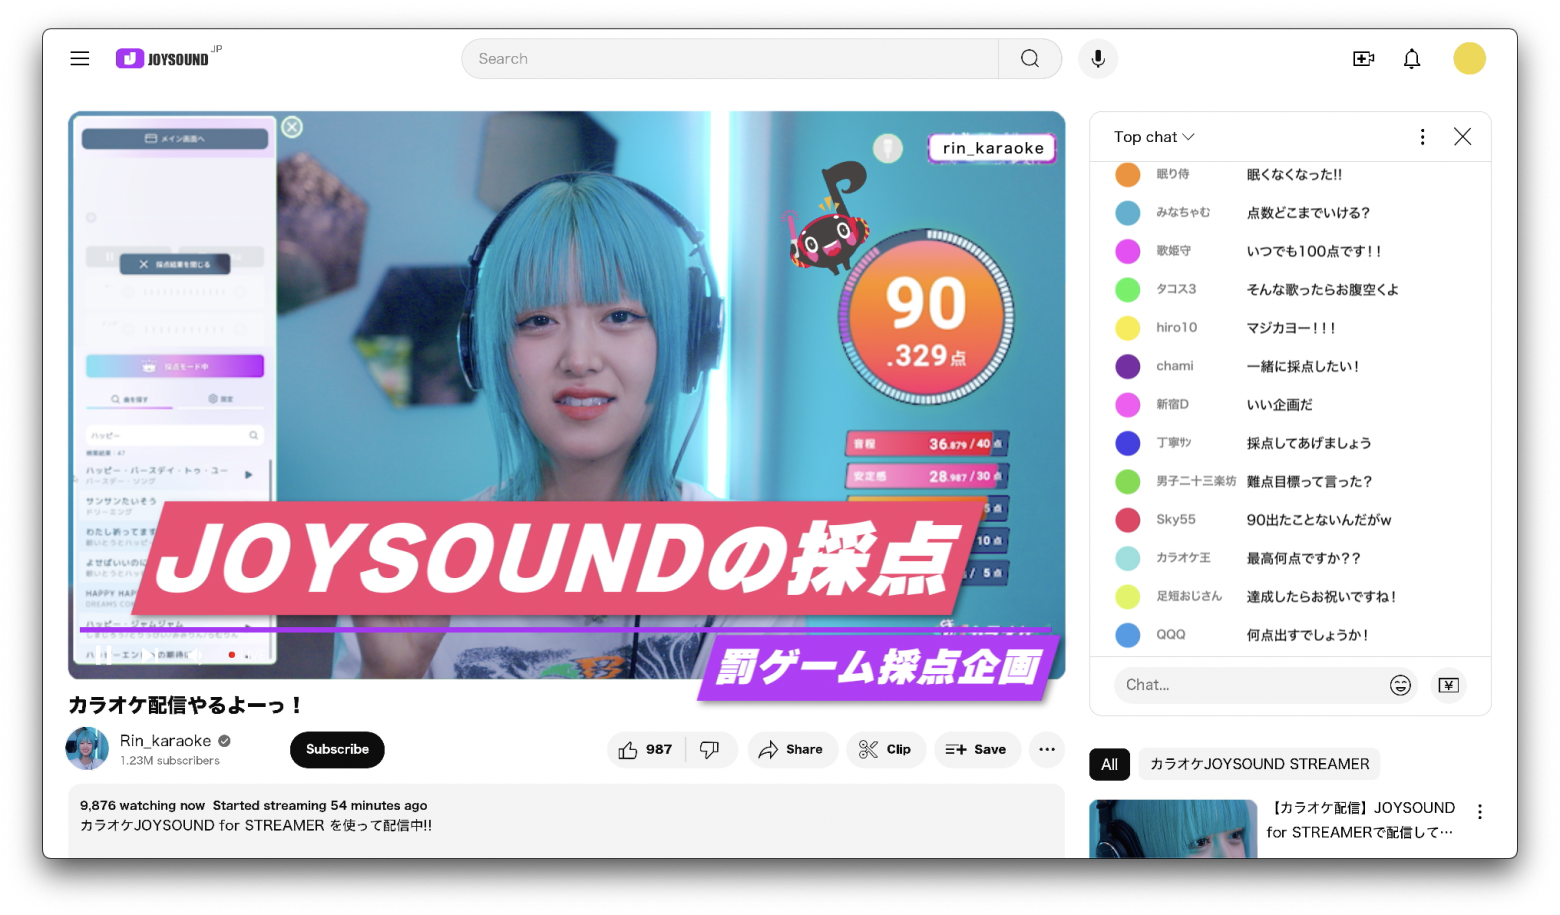Open the emoji picker in chat
This screenshot has height=915, width=1560.
(x=1400, y=685)
